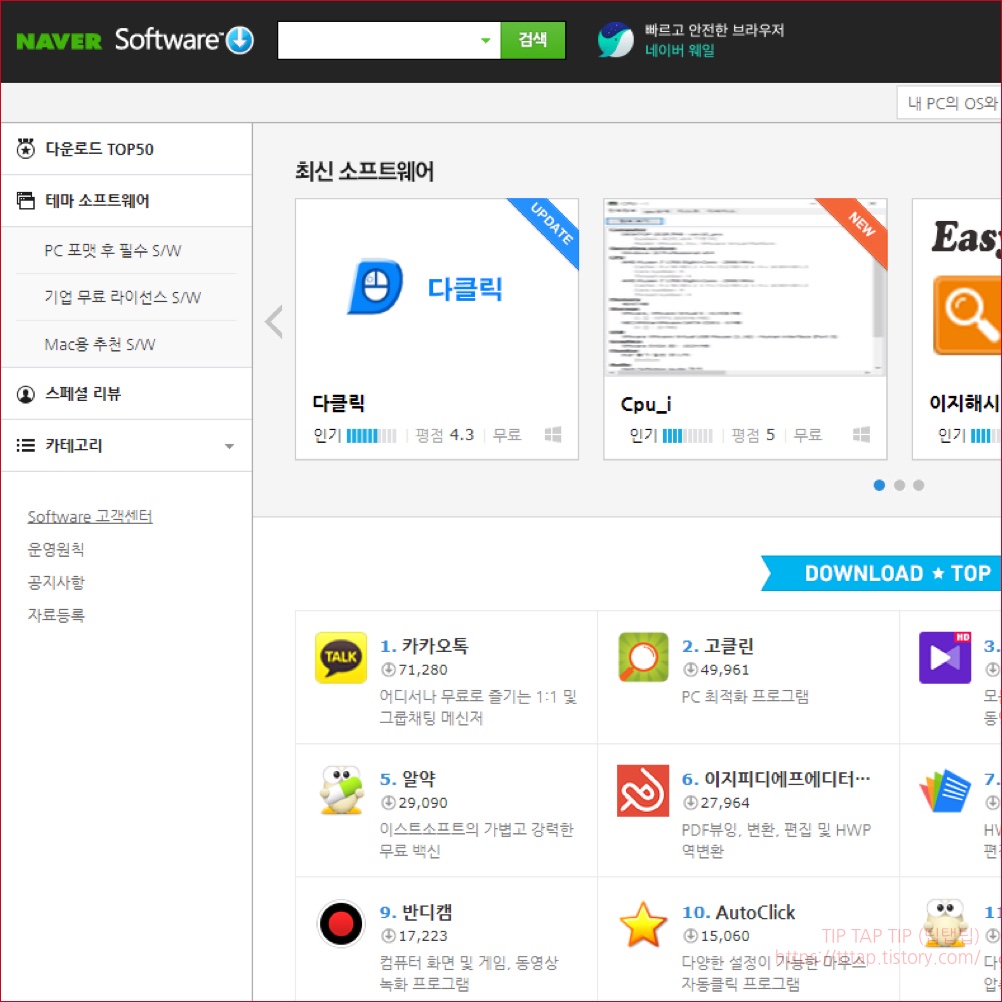Screen dimensions: 1002x1002
Task: Open 다운로드 TOP50 menu
Action: 127,149
